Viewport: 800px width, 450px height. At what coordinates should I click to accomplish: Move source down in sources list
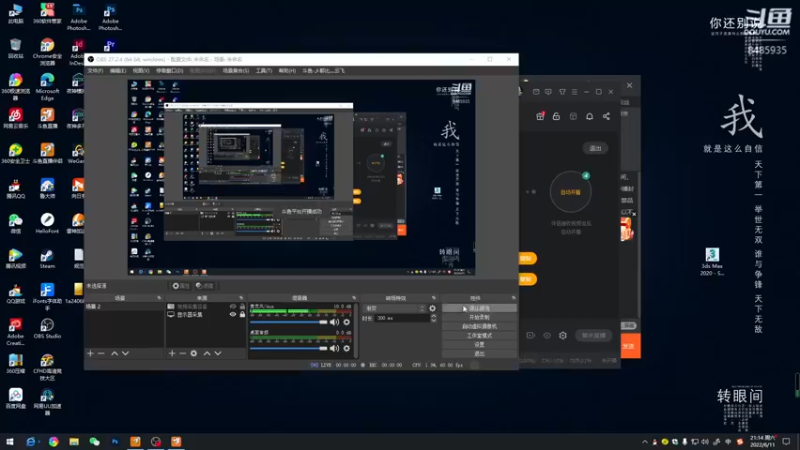click(x=218, y=353)
